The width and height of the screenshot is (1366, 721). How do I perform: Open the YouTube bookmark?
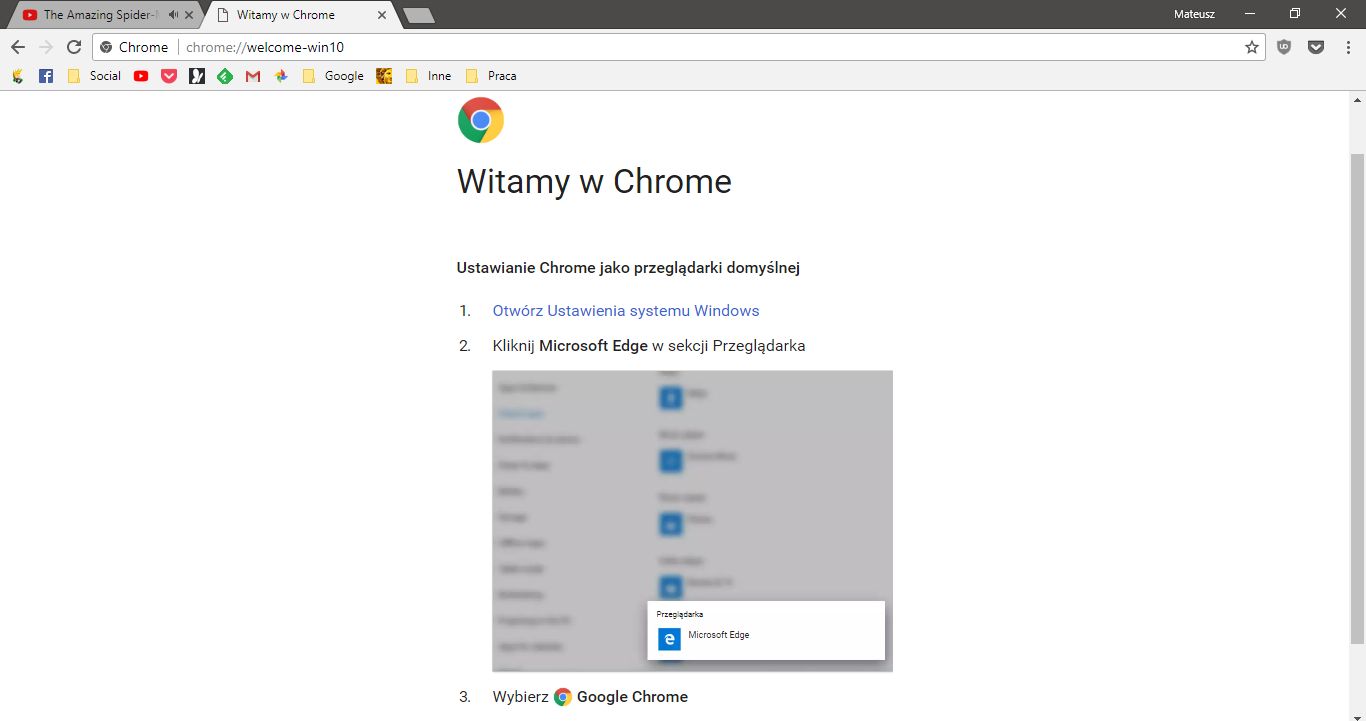(141, 75)
